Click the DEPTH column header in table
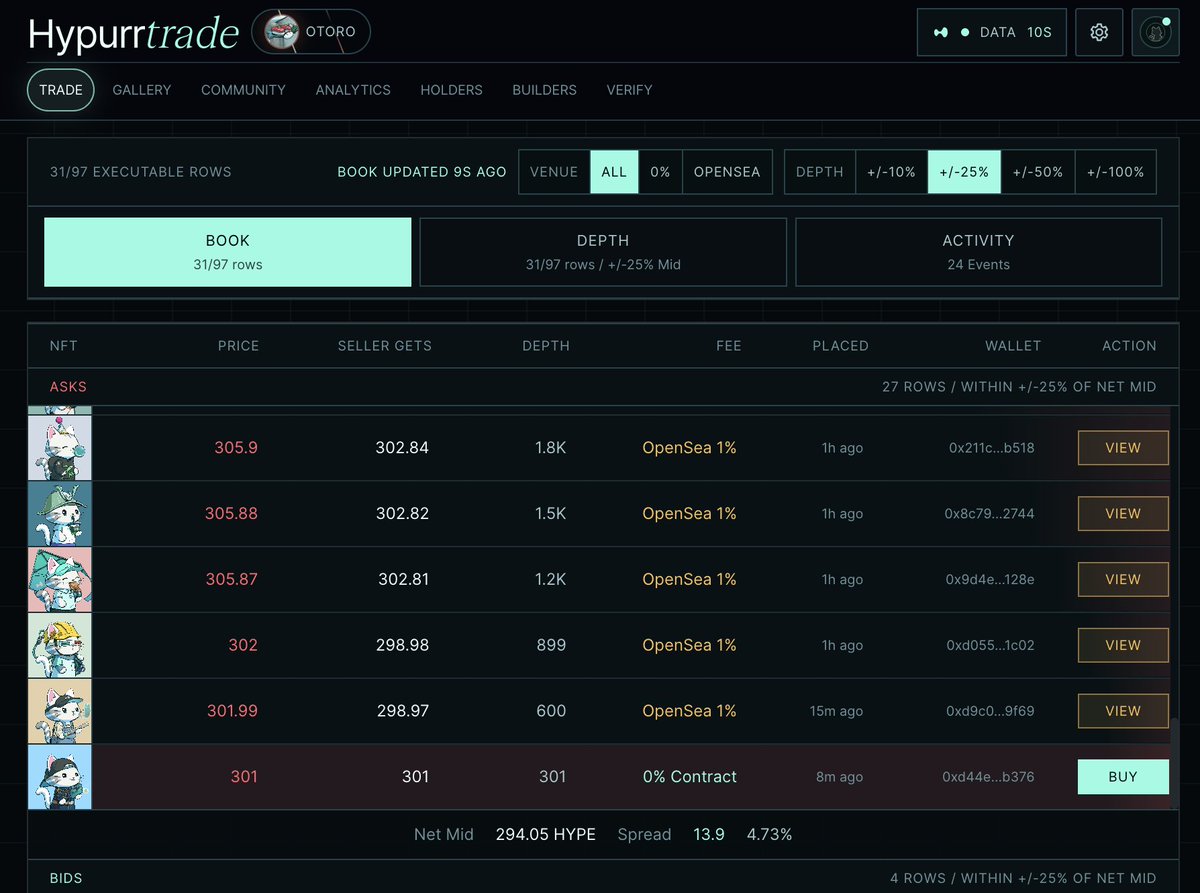 coord(546,346)
